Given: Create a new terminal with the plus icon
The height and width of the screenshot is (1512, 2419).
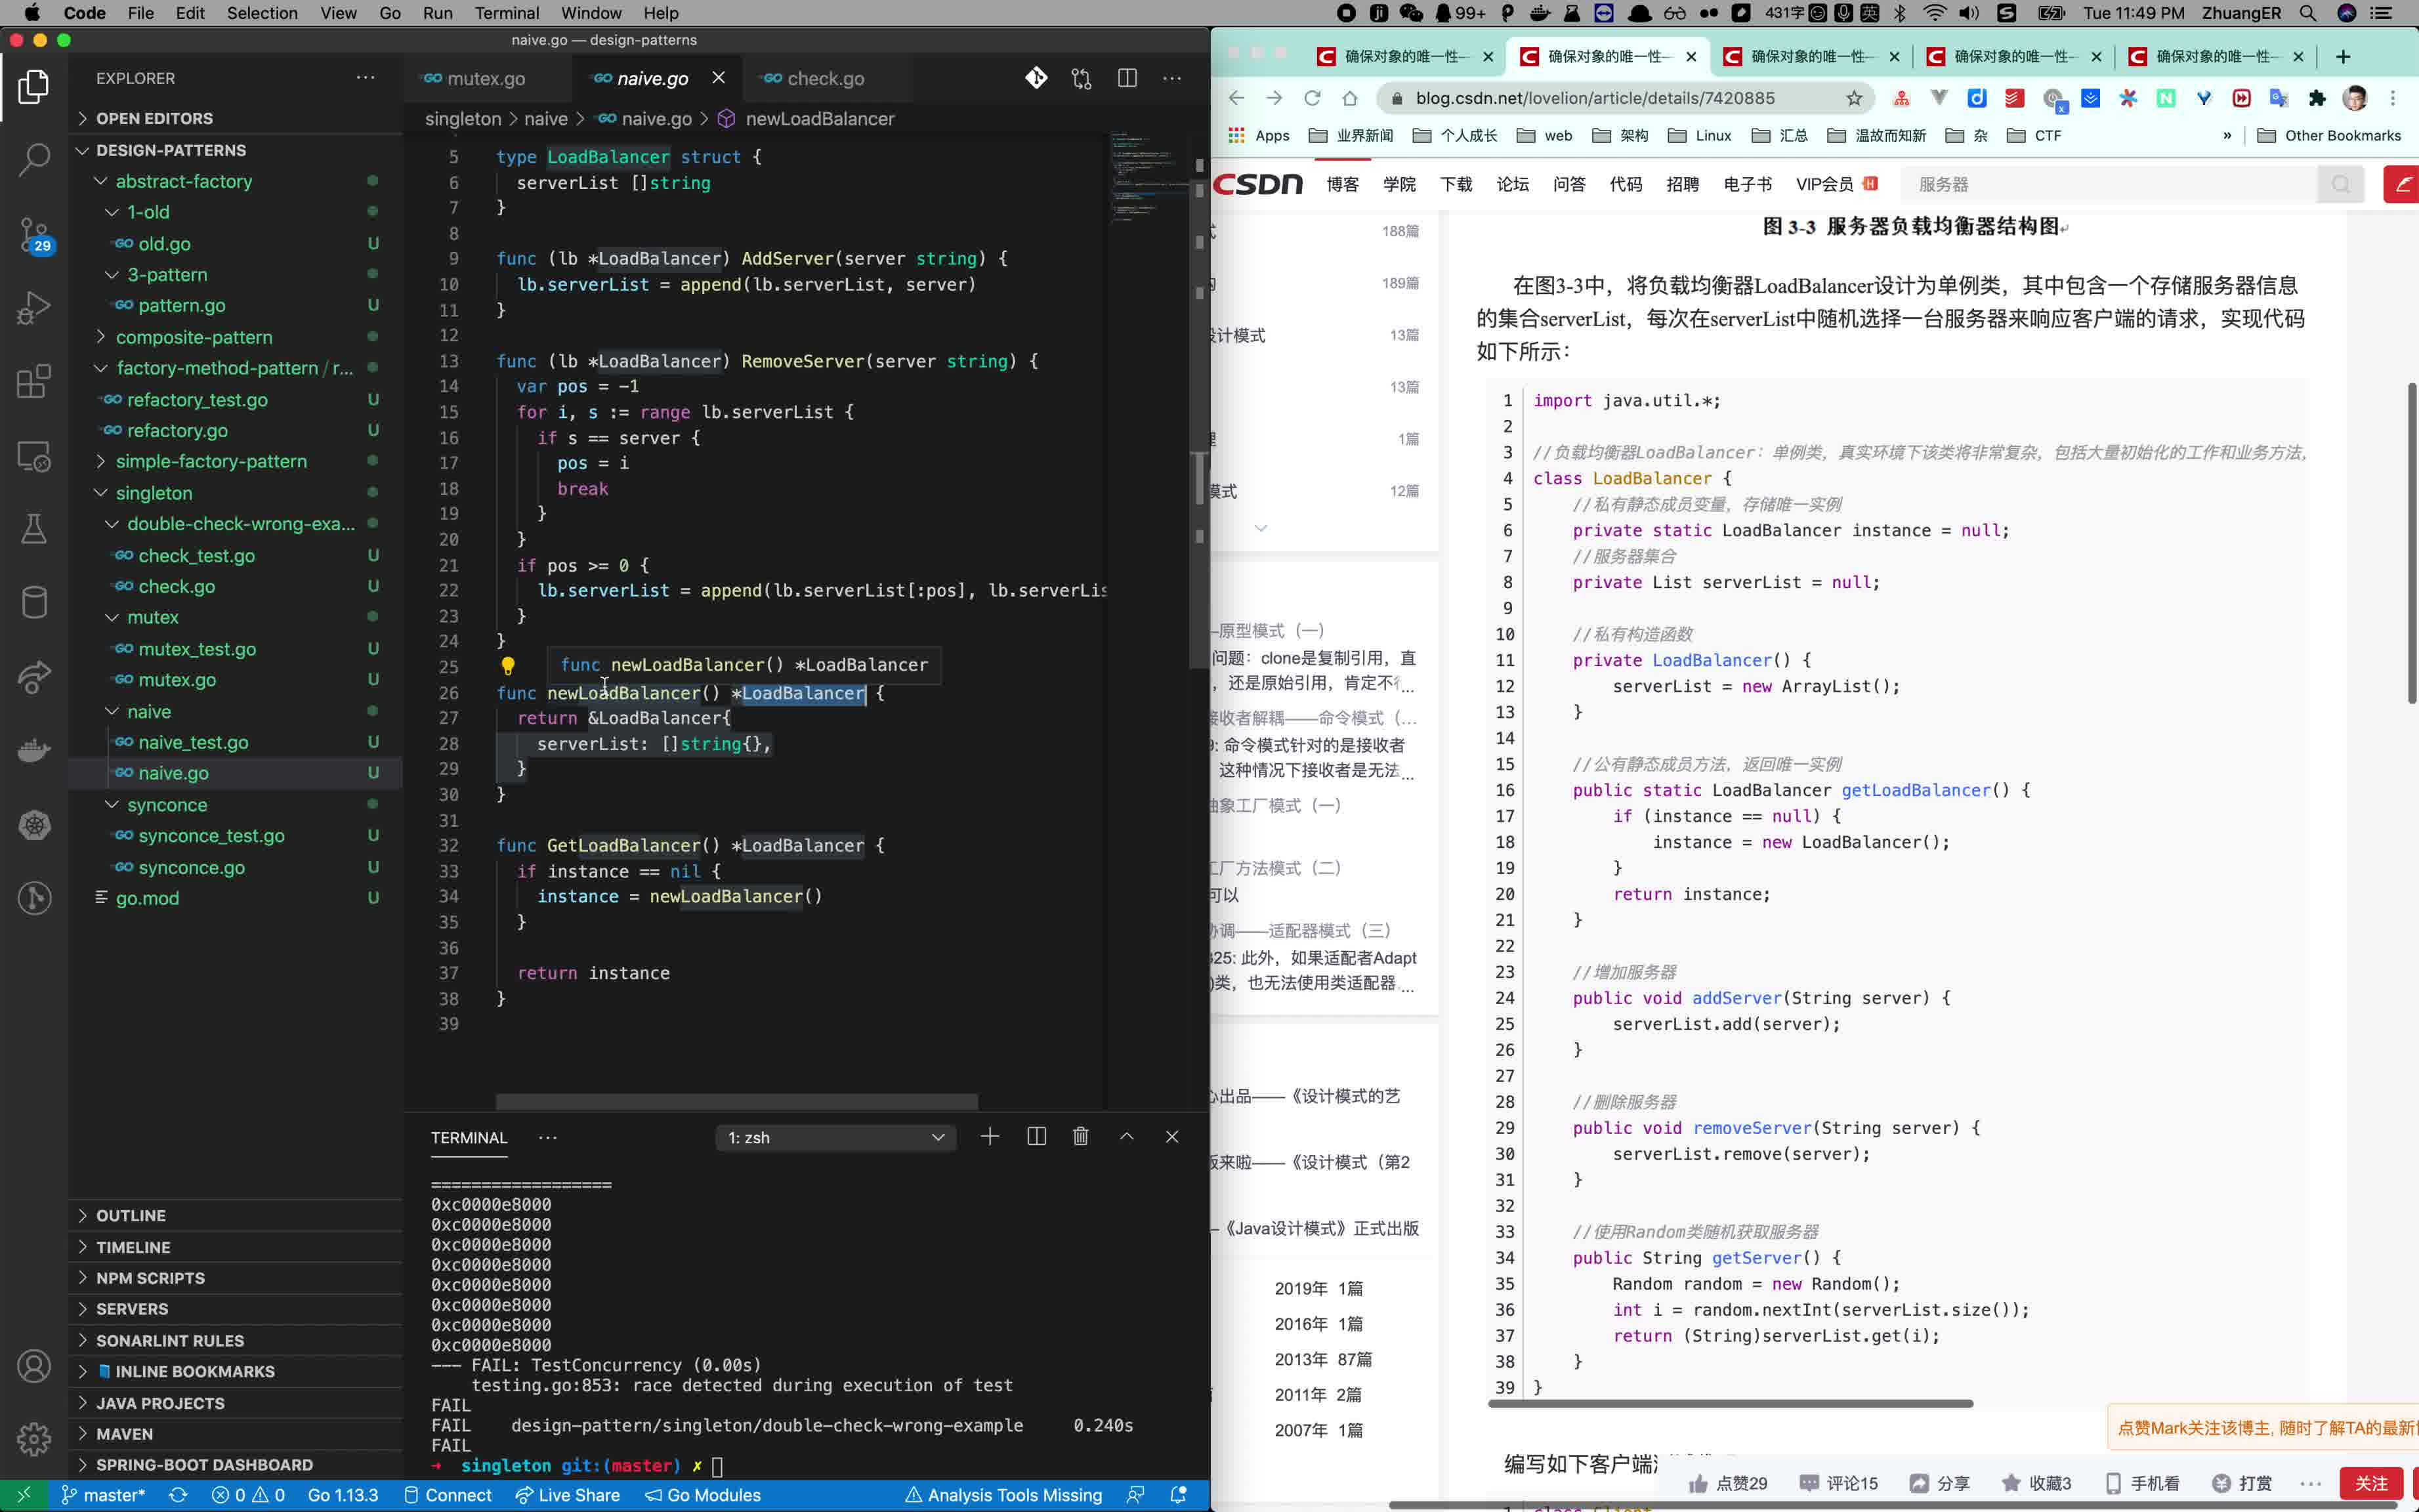Looking at the screenshot, I should [x=990, y=1137].
